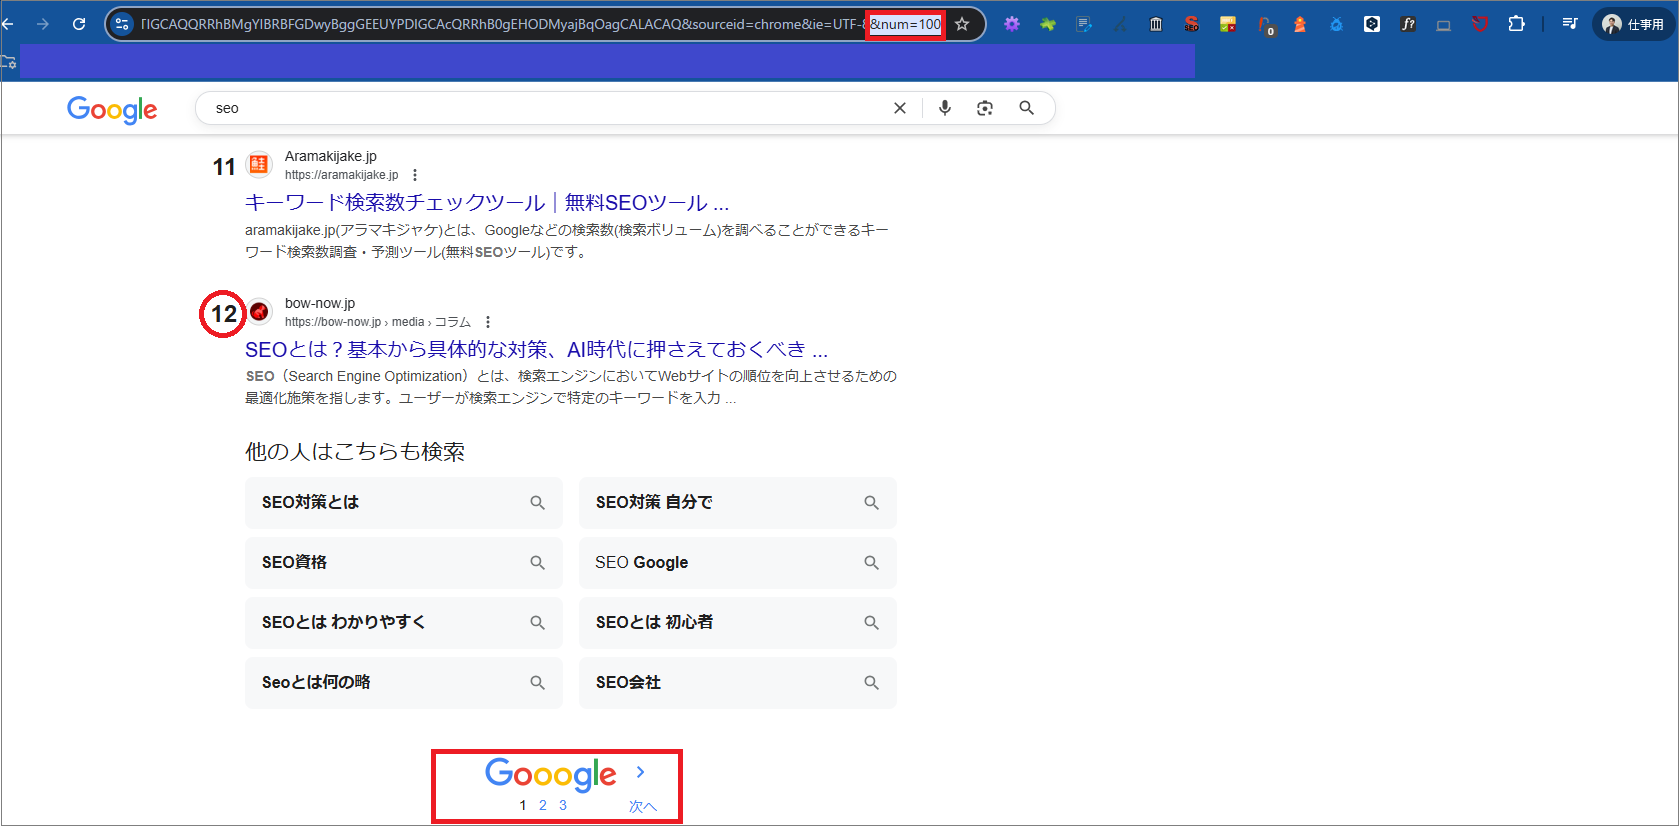The height and width of the screenshot is (826, 1679).
Task: Bookmark this page using the star icon
Action: (962, 24)
